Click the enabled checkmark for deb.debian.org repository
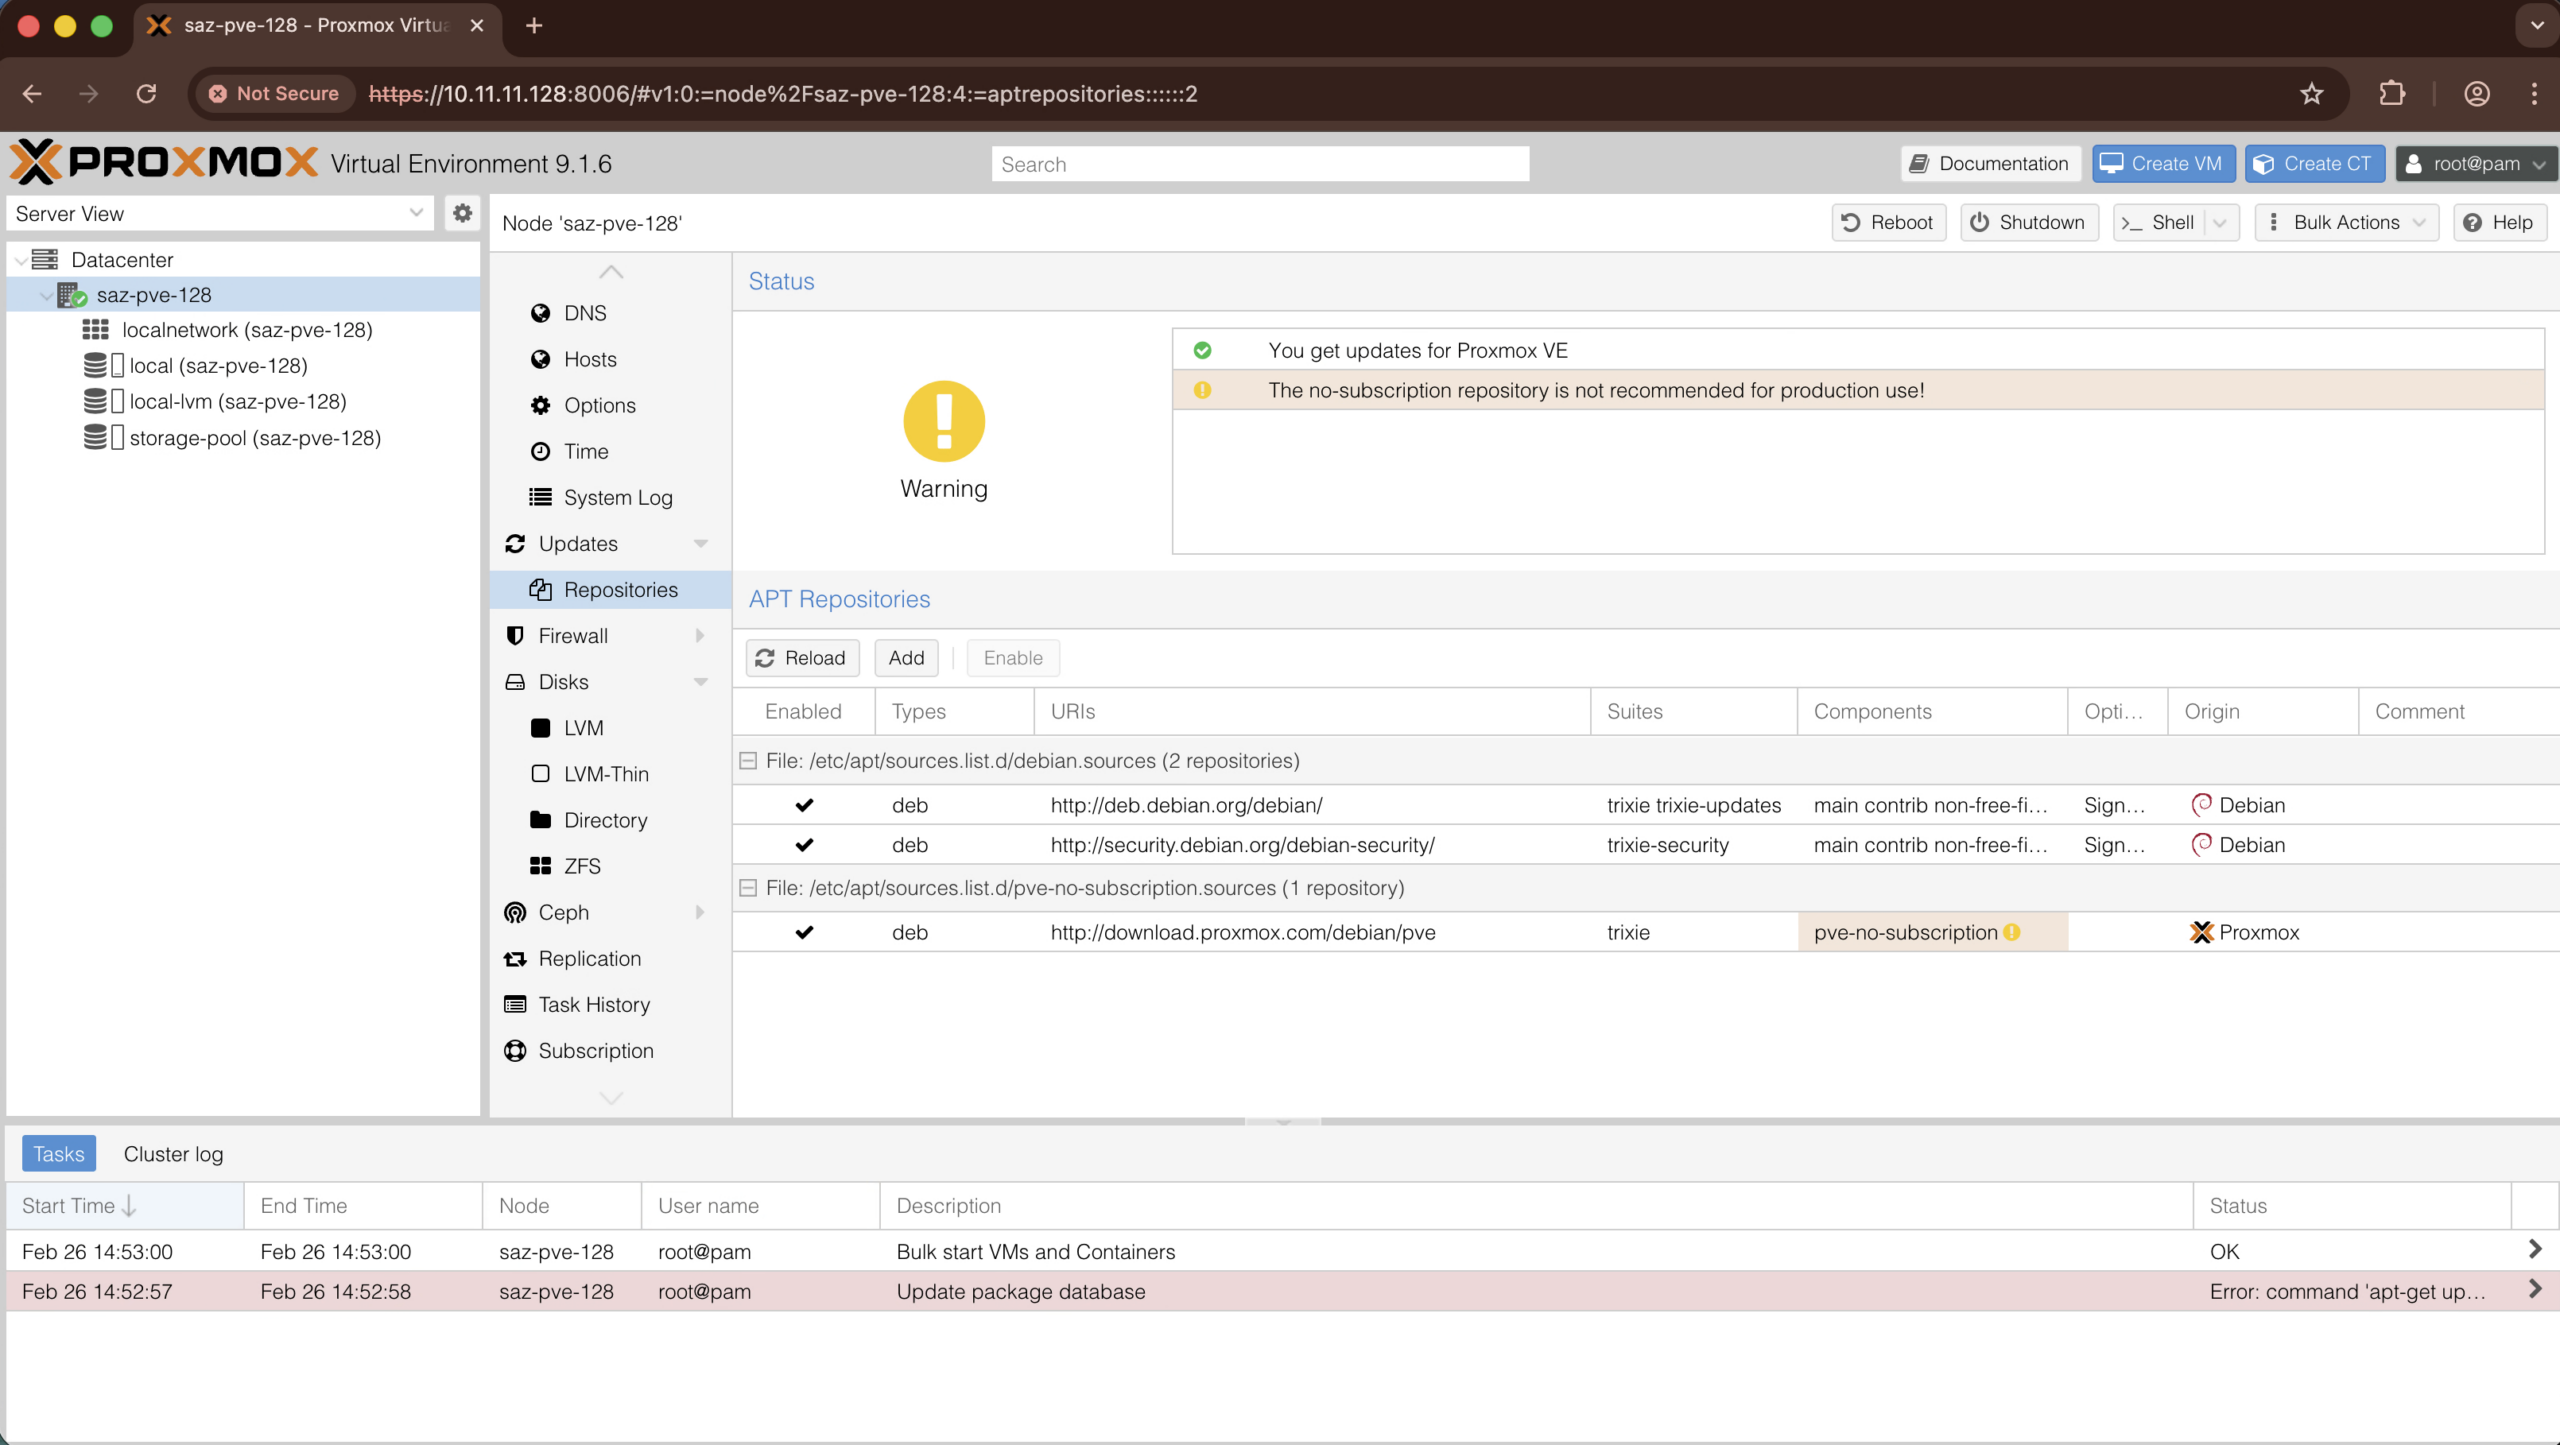2560x1445 pixels. pos(804,805)
